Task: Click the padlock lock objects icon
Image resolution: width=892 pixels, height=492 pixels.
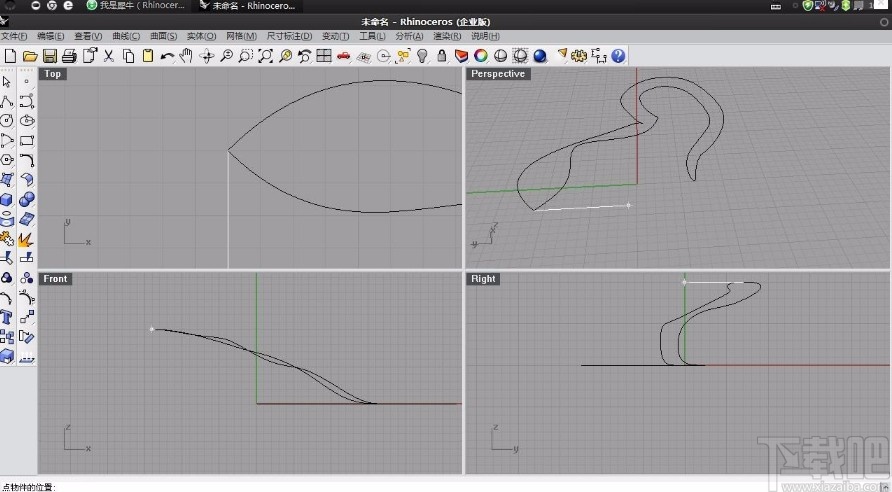Action: pos(441,56)
